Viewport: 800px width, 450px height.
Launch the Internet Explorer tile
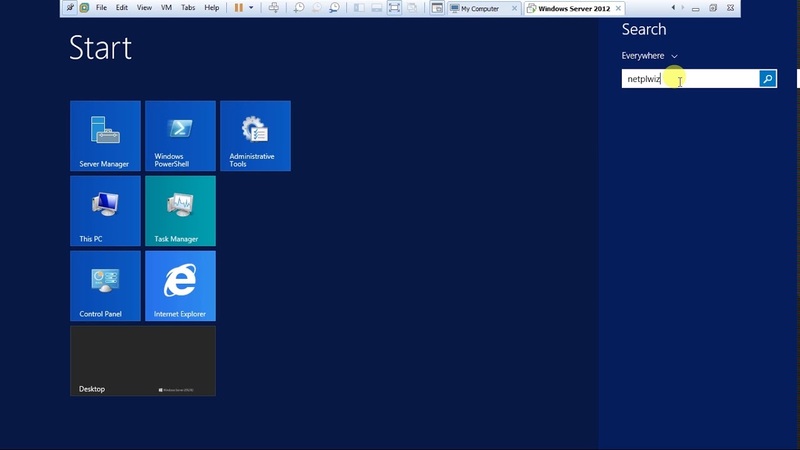point(180,286)
